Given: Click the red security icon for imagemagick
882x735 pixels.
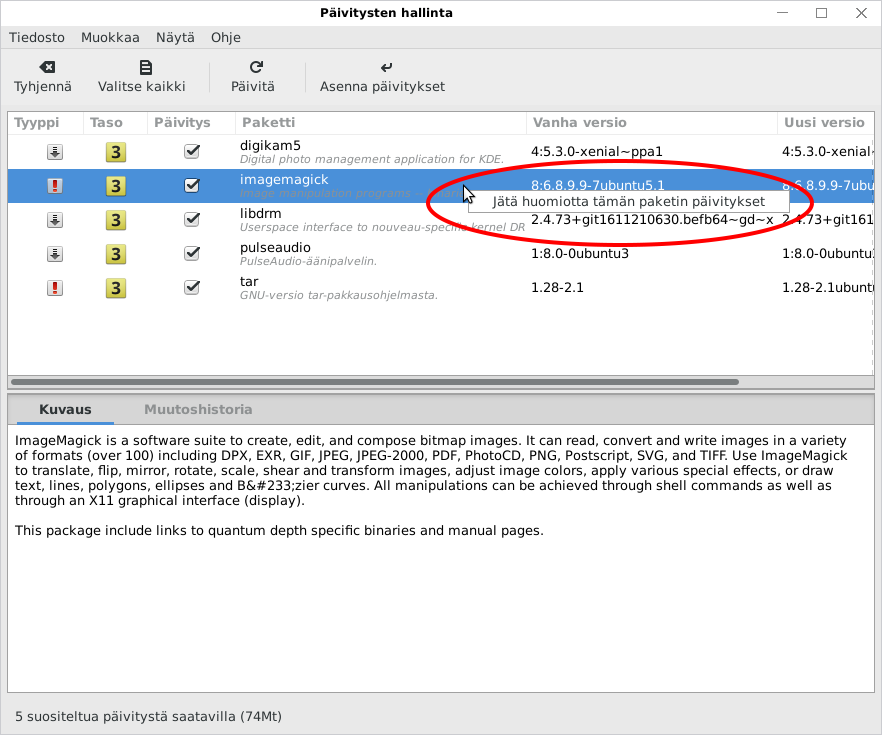Looking at the screenshot, I should point(55,186).
